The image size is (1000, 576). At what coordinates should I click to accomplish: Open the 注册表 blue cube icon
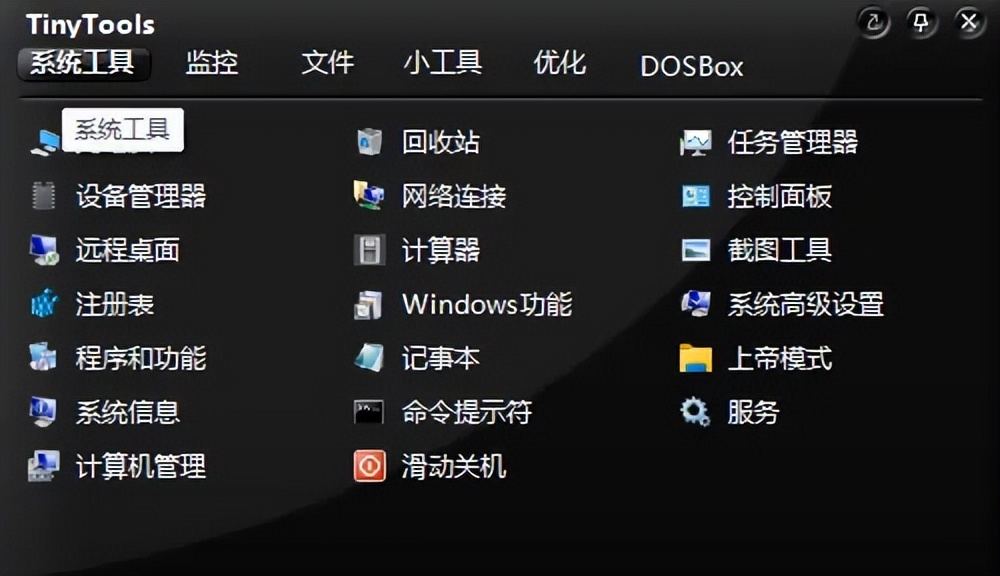pos(44,304)
